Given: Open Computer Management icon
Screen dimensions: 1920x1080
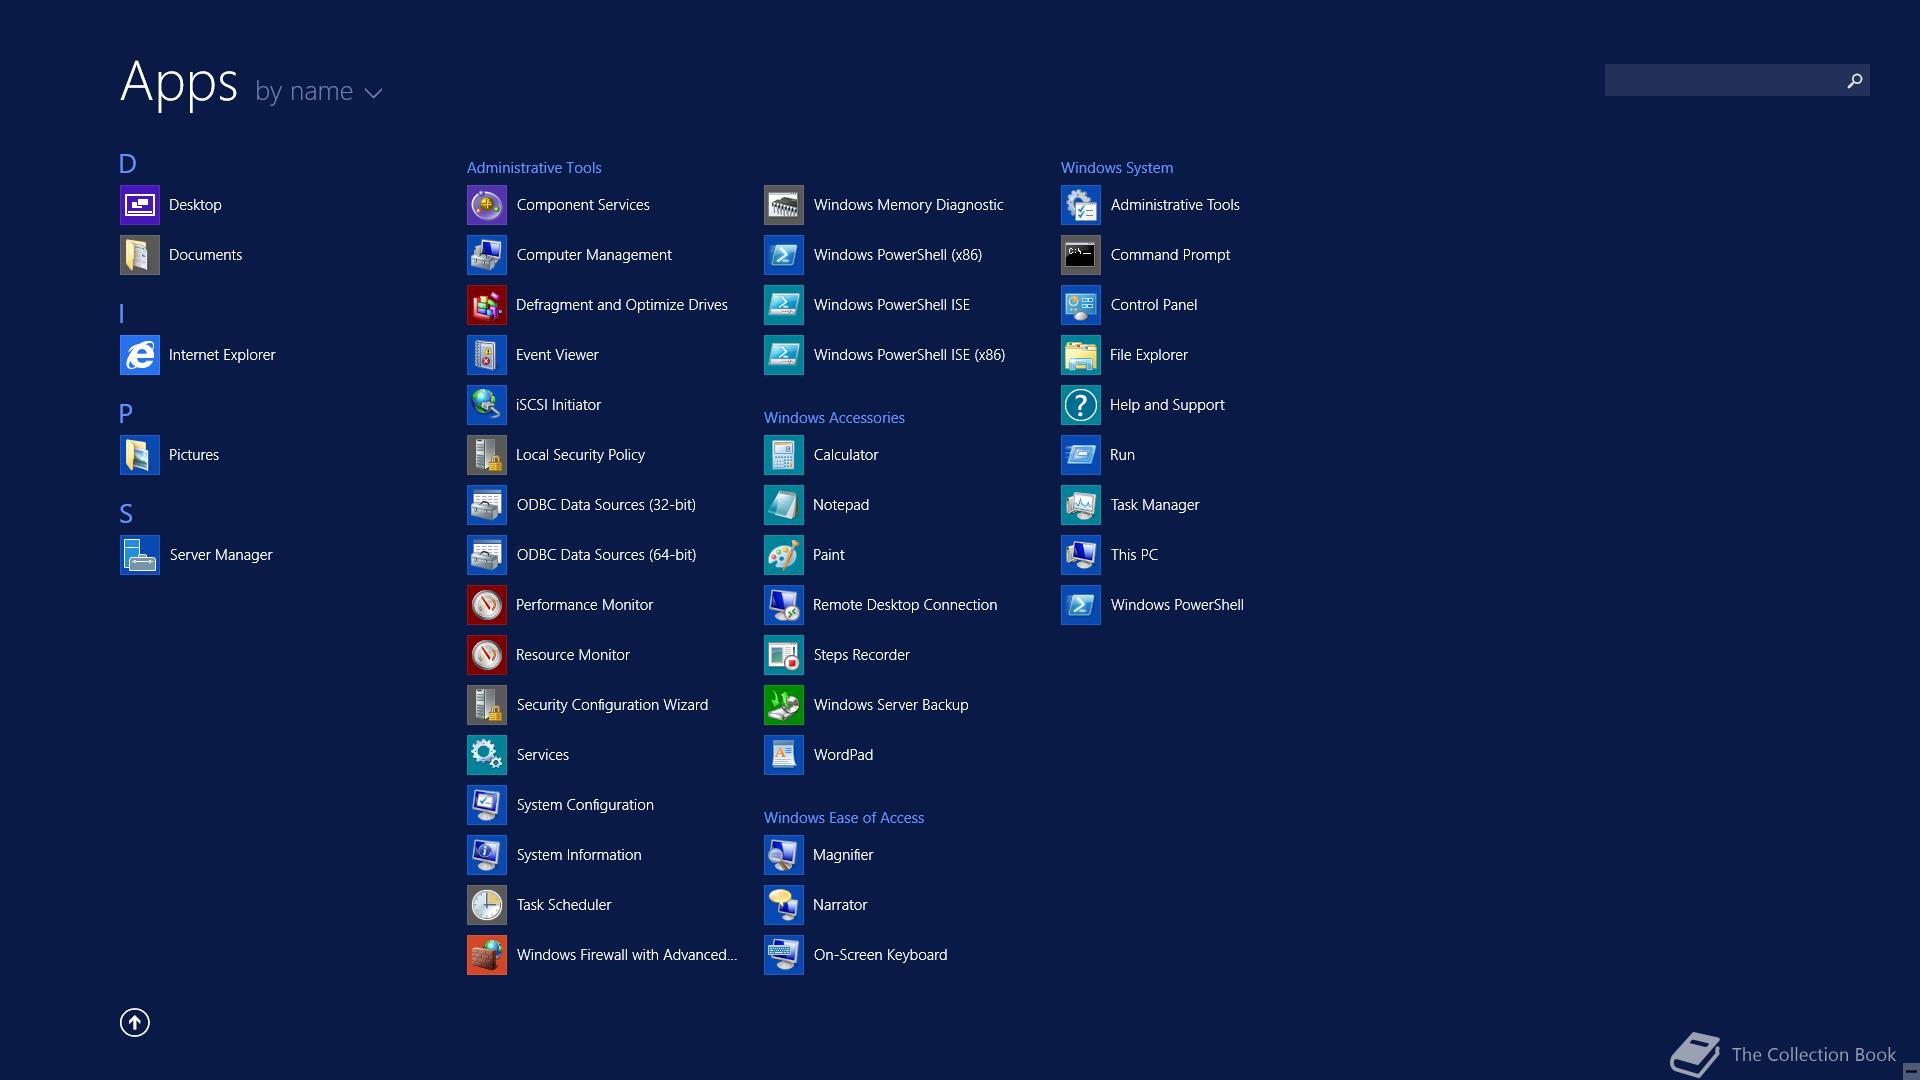Looking at the screenshot, I should coord(487,255).
